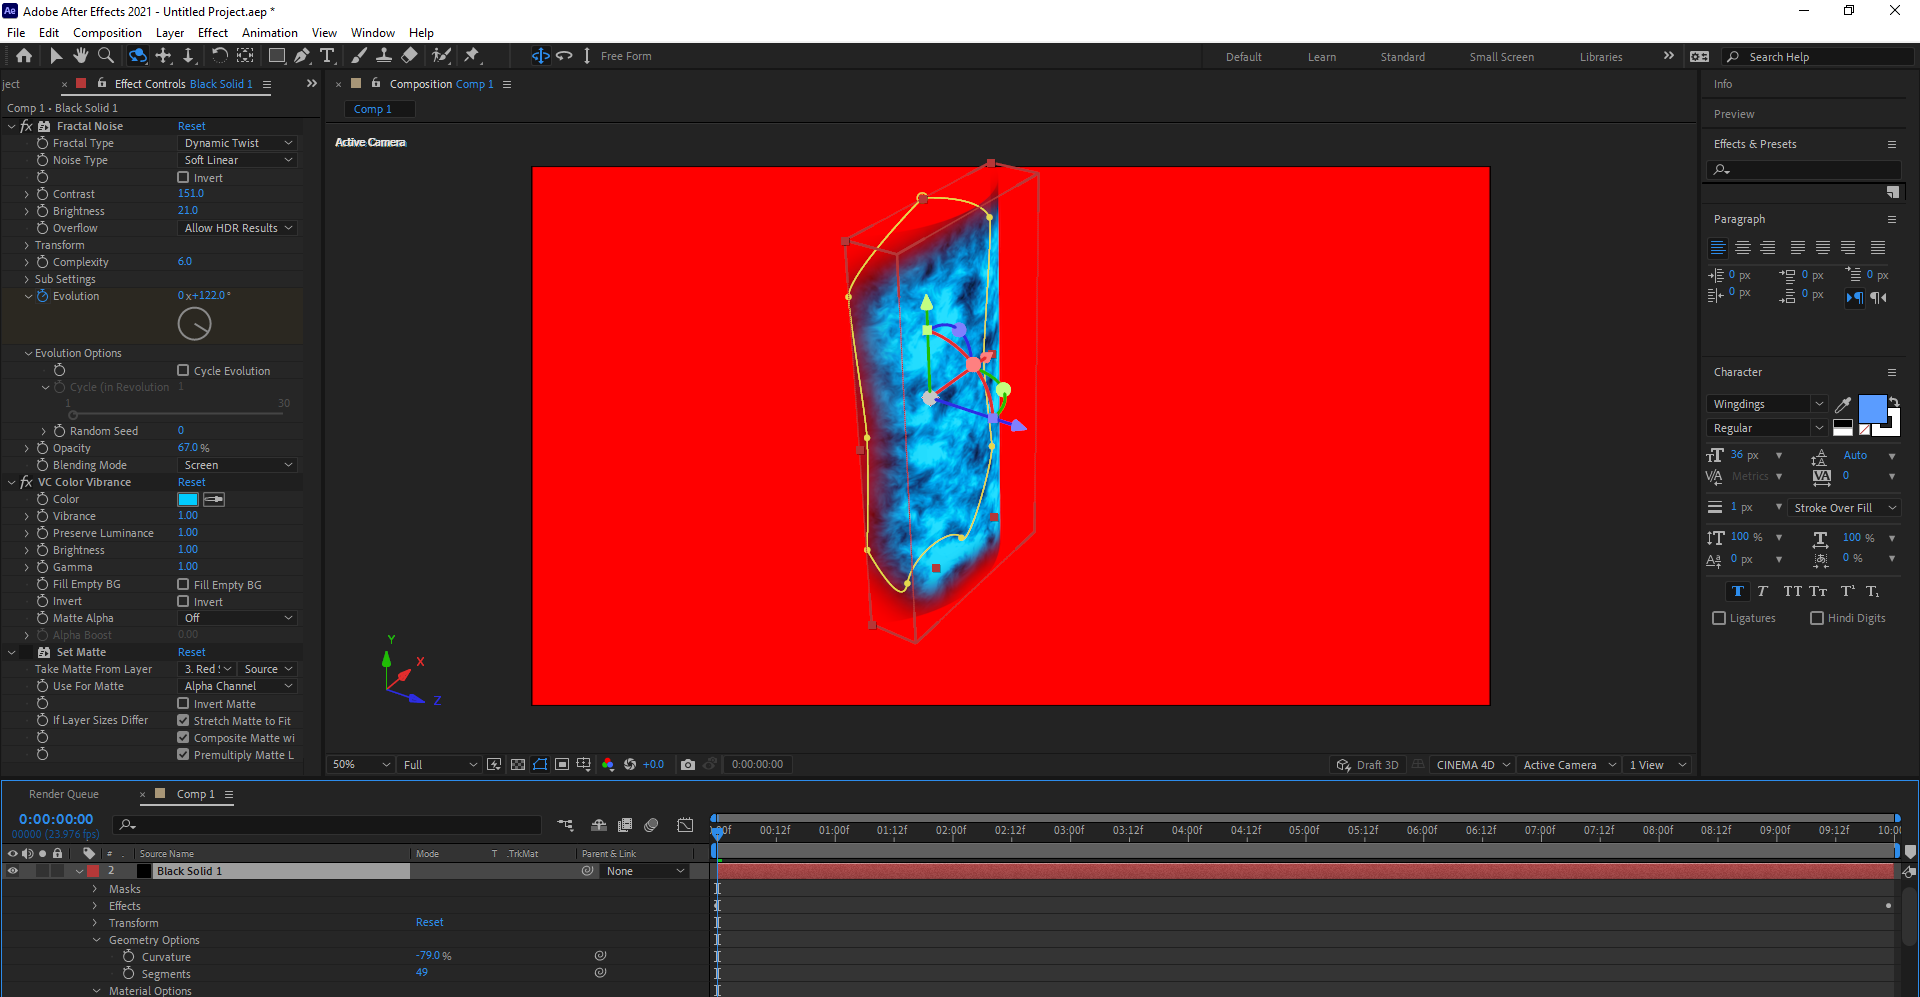
Task: Switch to the Render Queue tab
Action: click(64, 793)
